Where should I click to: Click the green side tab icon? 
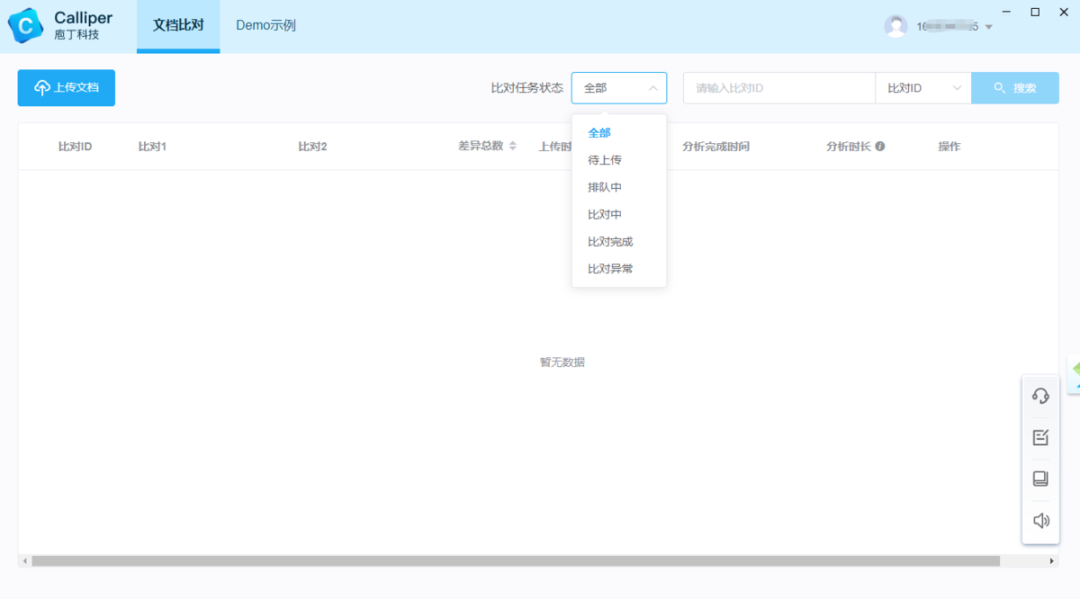[1074, 375]
